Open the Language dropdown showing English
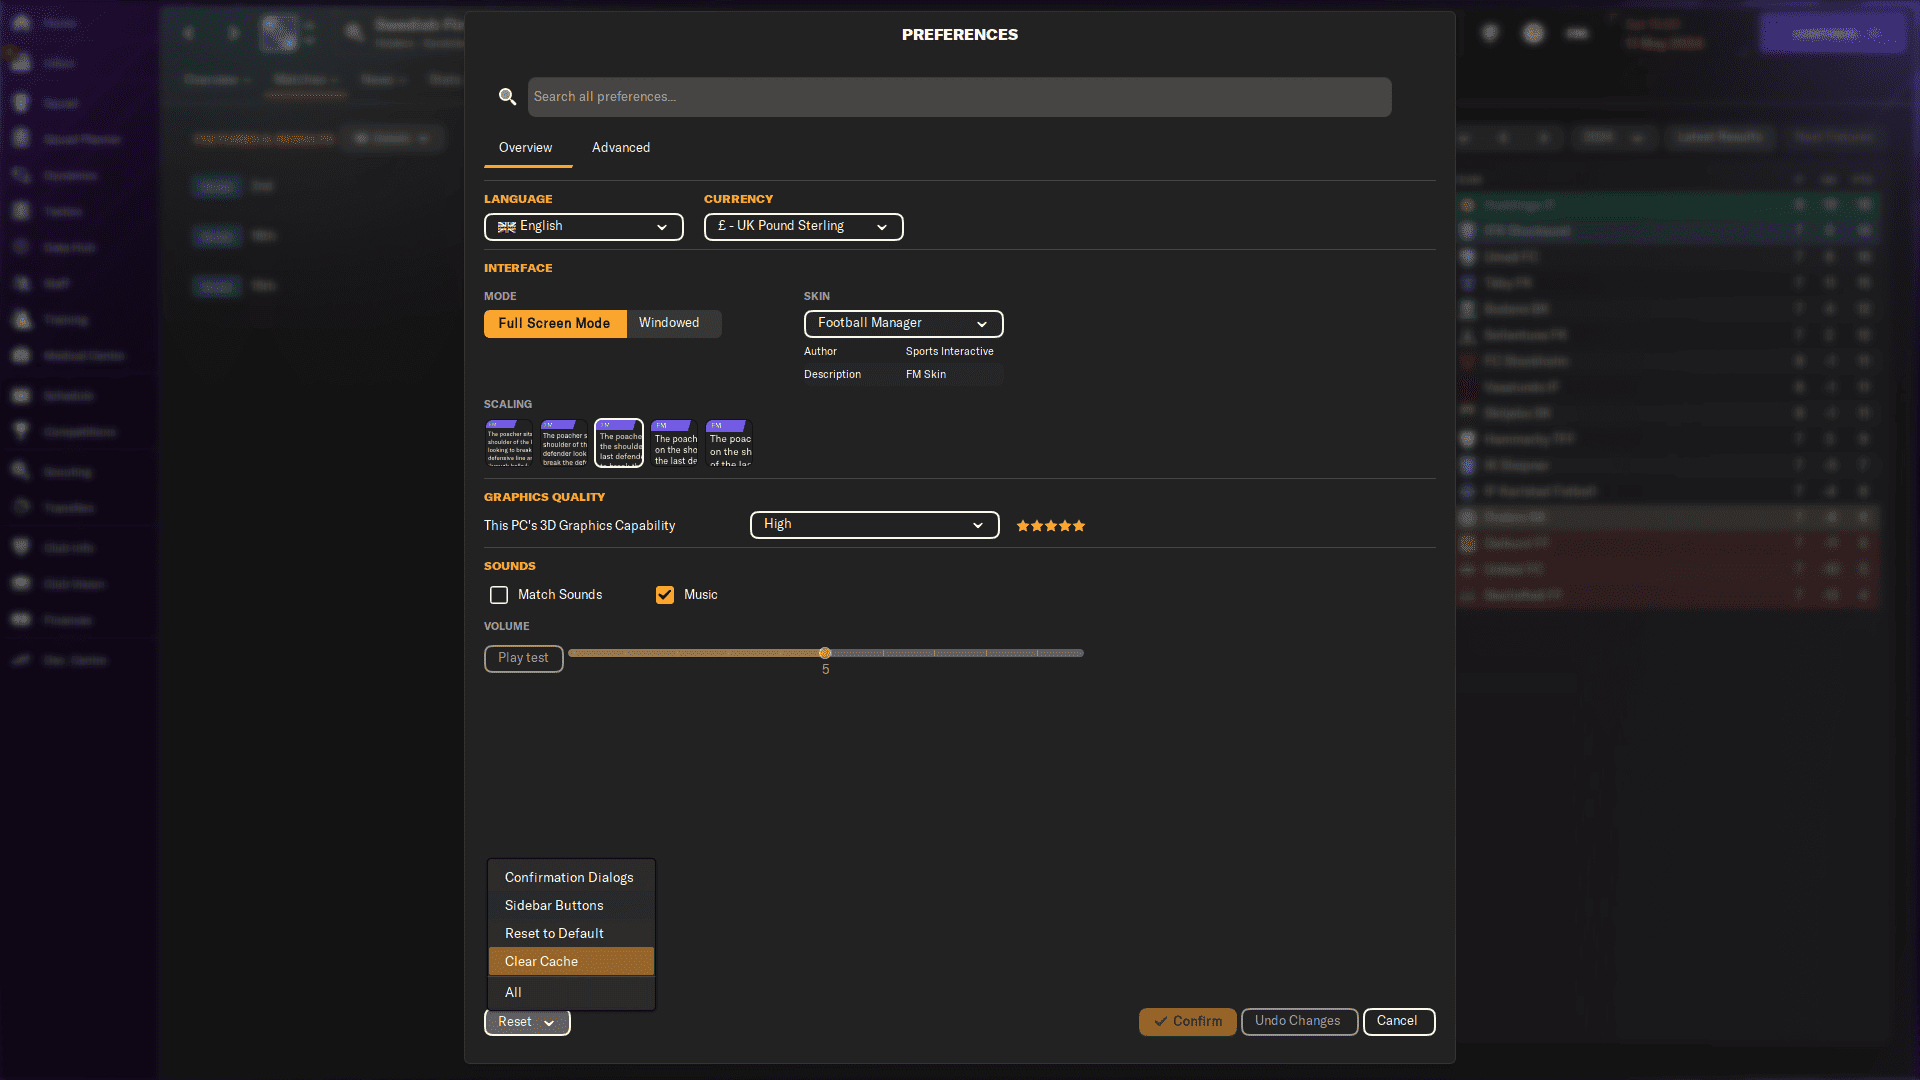The width and height of the screenshot is (1920, 1080). click(x=584, y=227)
